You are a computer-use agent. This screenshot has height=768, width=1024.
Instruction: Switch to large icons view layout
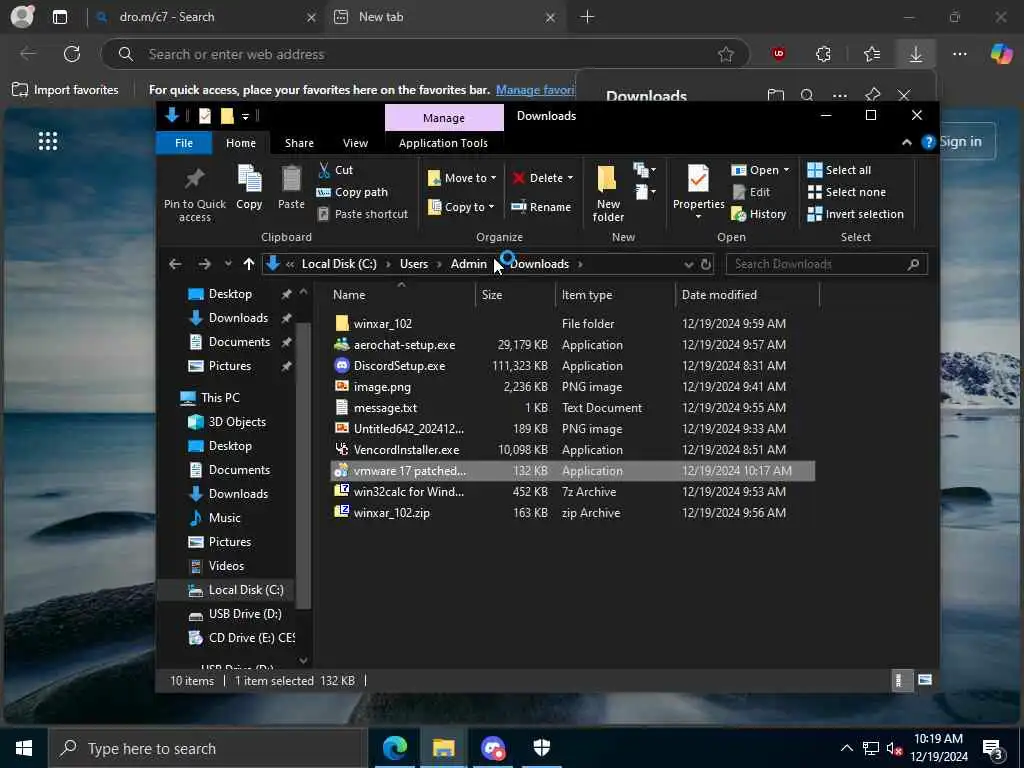pos(925,680)
